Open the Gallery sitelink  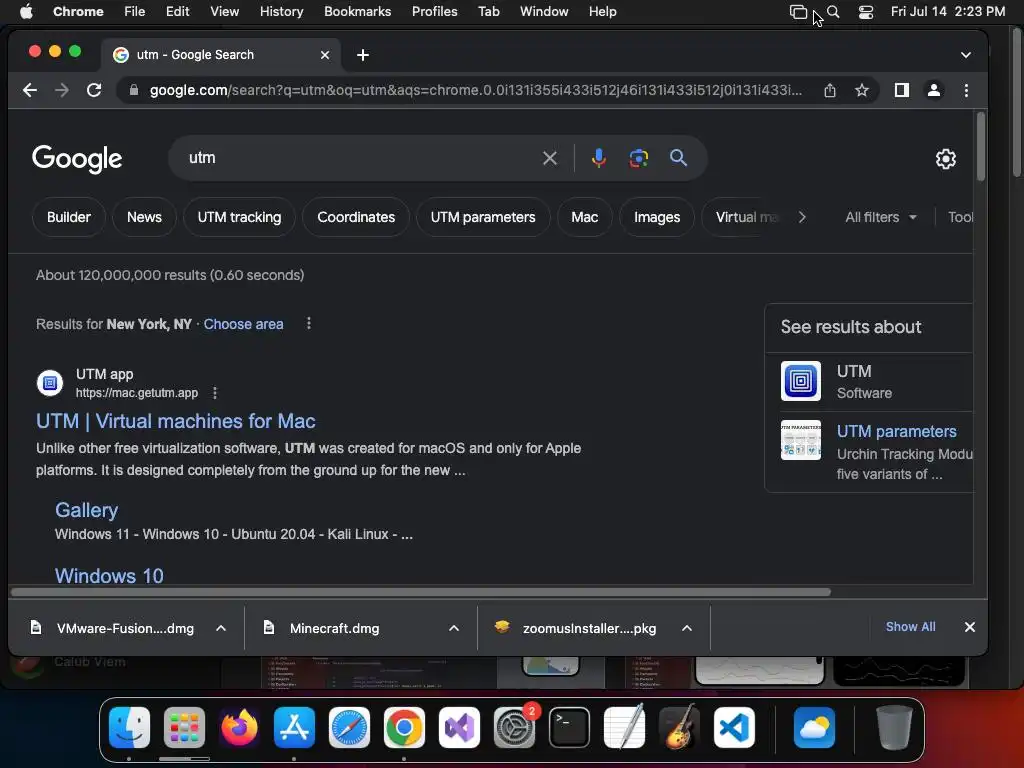coord(86,510)
